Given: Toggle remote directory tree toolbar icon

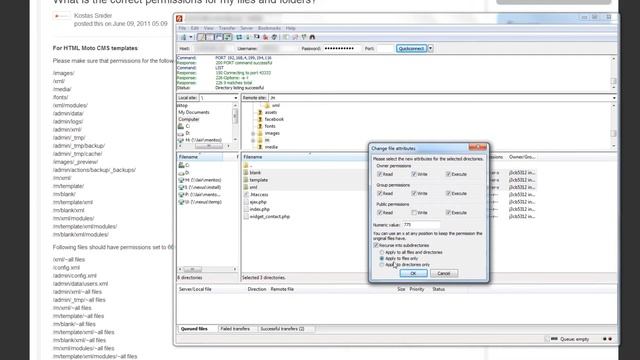Looking at the screenshot, I should point(219,37).
